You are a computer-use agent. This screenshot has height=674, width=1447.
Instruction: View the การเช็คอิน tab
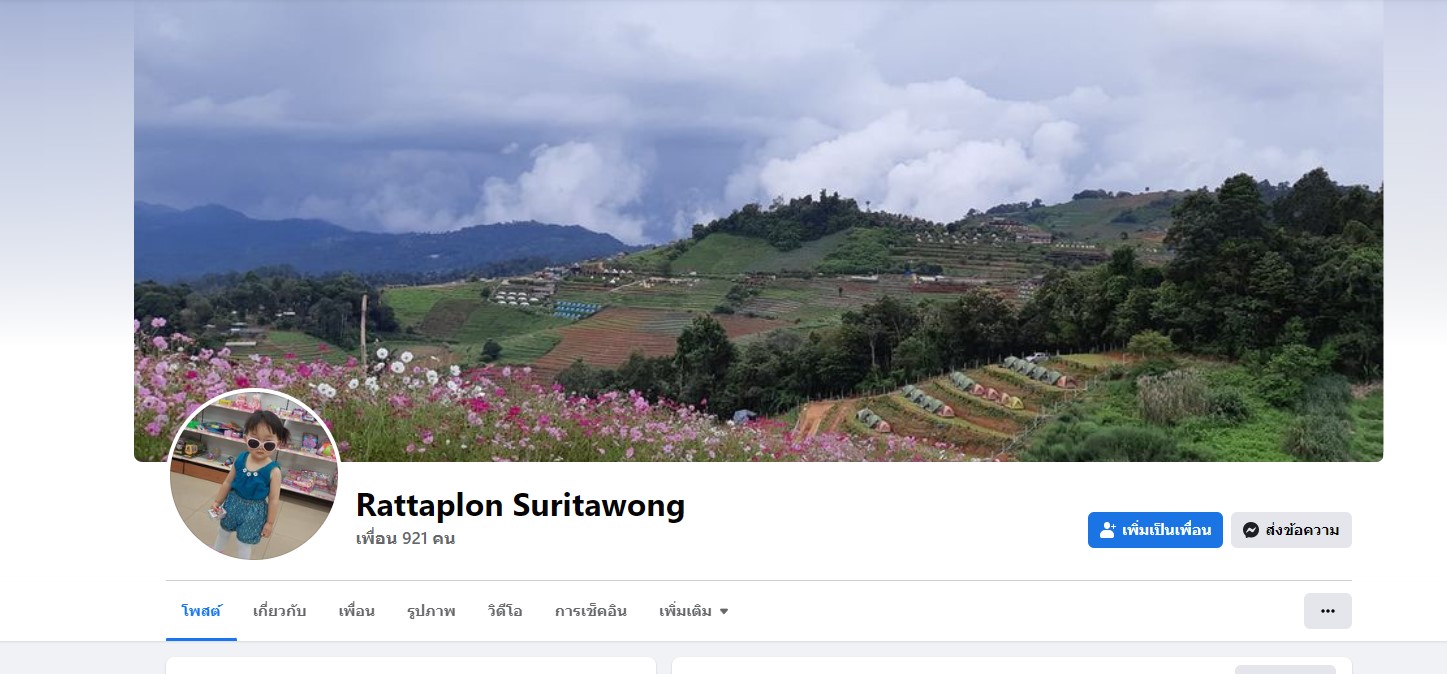tap(591, 611)
